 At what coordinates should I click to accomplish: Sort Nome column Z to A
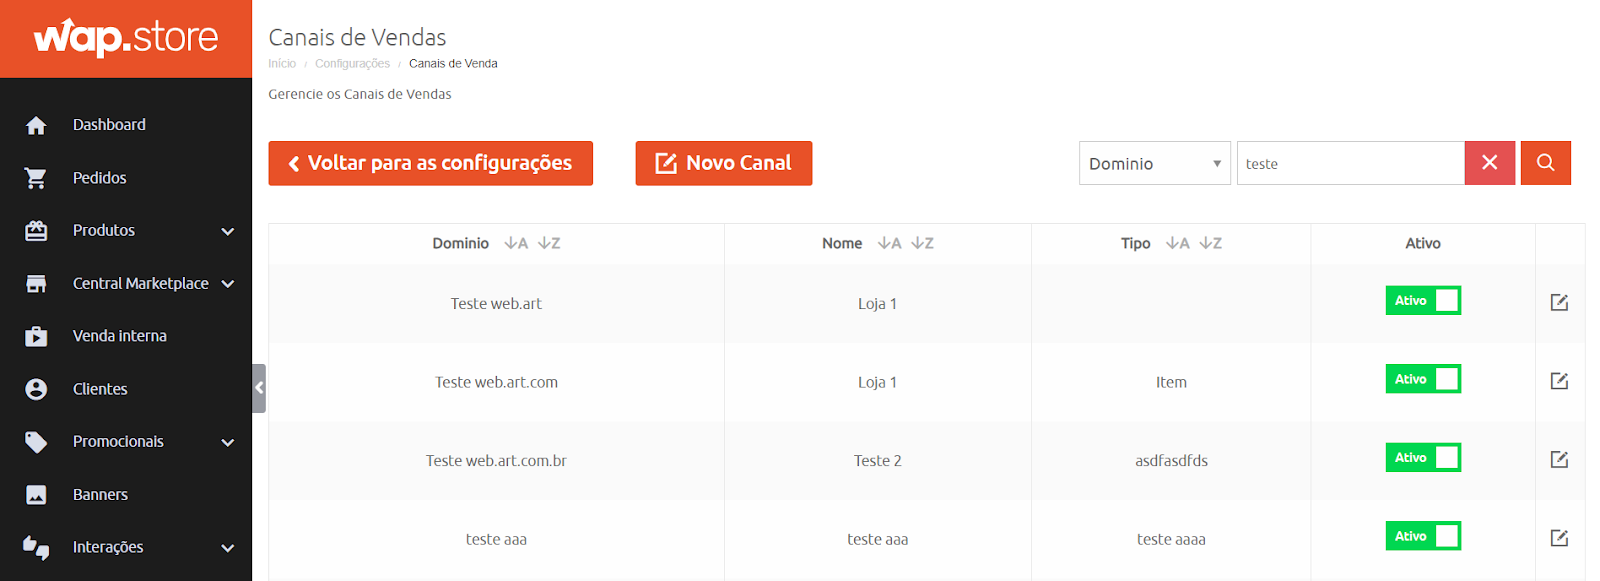(922, 243)
